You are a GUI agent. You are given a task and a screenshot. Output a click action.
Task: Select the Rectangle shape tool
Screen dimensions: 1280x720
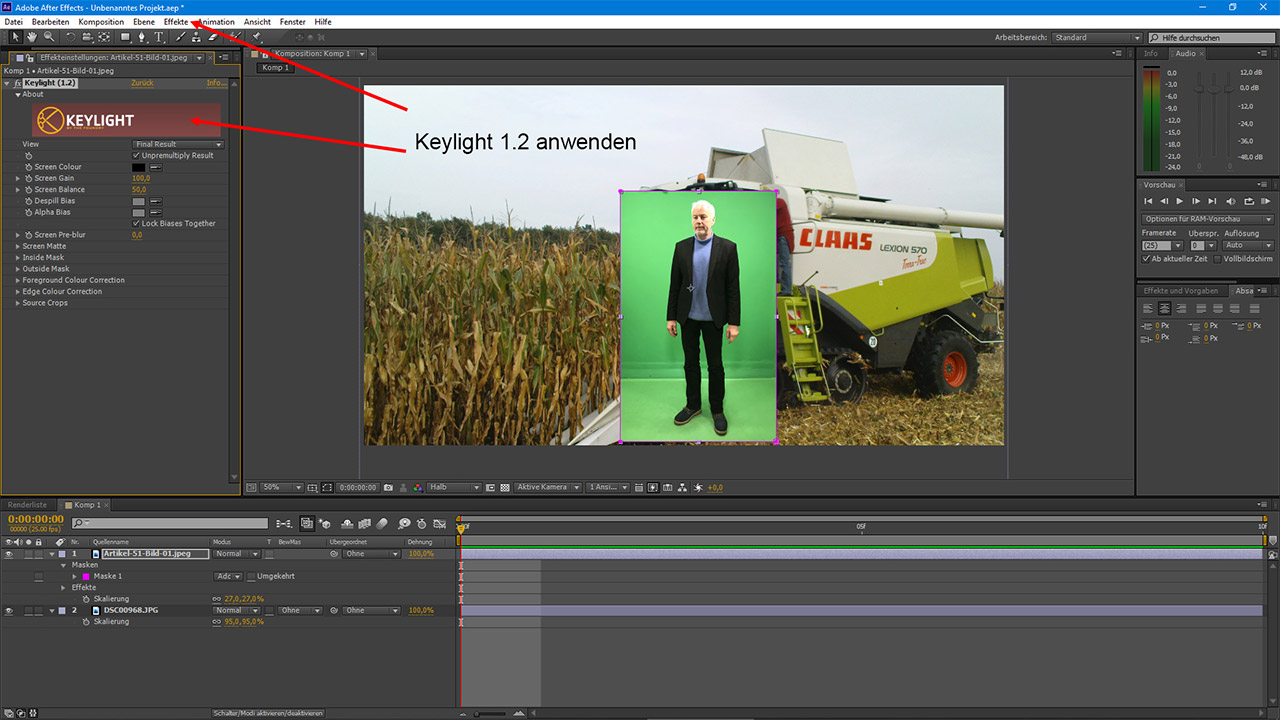coord(126,37)
